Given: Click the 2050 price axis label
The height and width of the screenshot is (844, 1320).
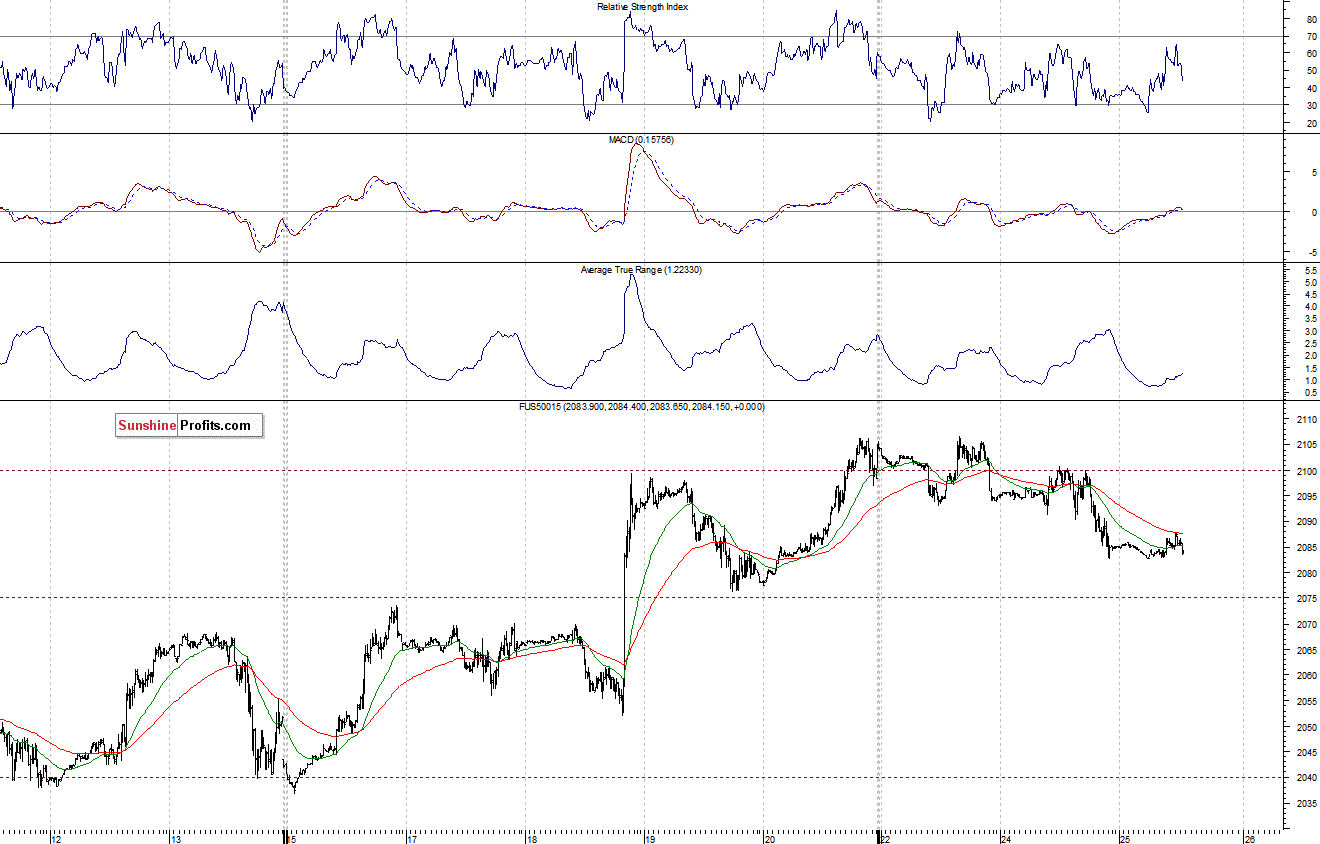Looking at the screenshot, I should point(1307,728).
